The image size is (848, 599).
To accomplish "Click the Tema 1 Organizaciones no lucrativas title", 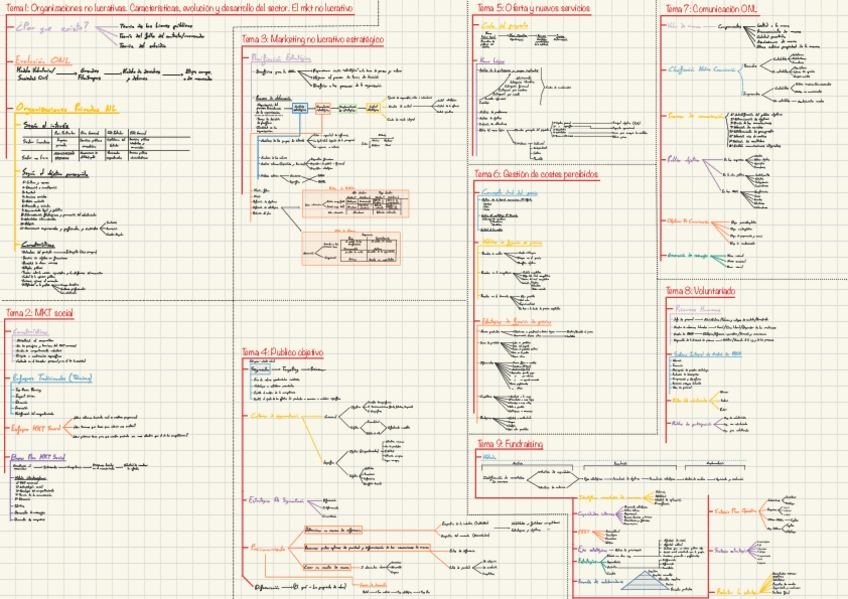I will (190, 8).
